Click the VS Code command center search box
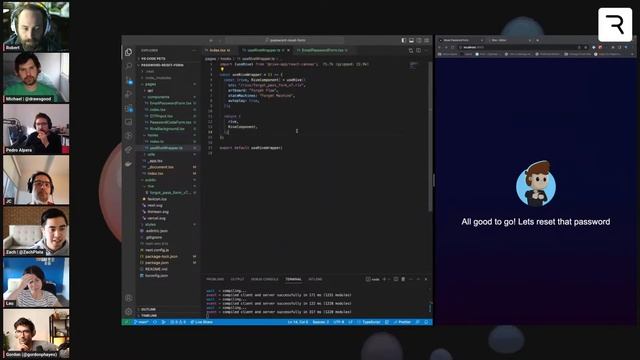The image size is (640, 360). click(286, 40)
